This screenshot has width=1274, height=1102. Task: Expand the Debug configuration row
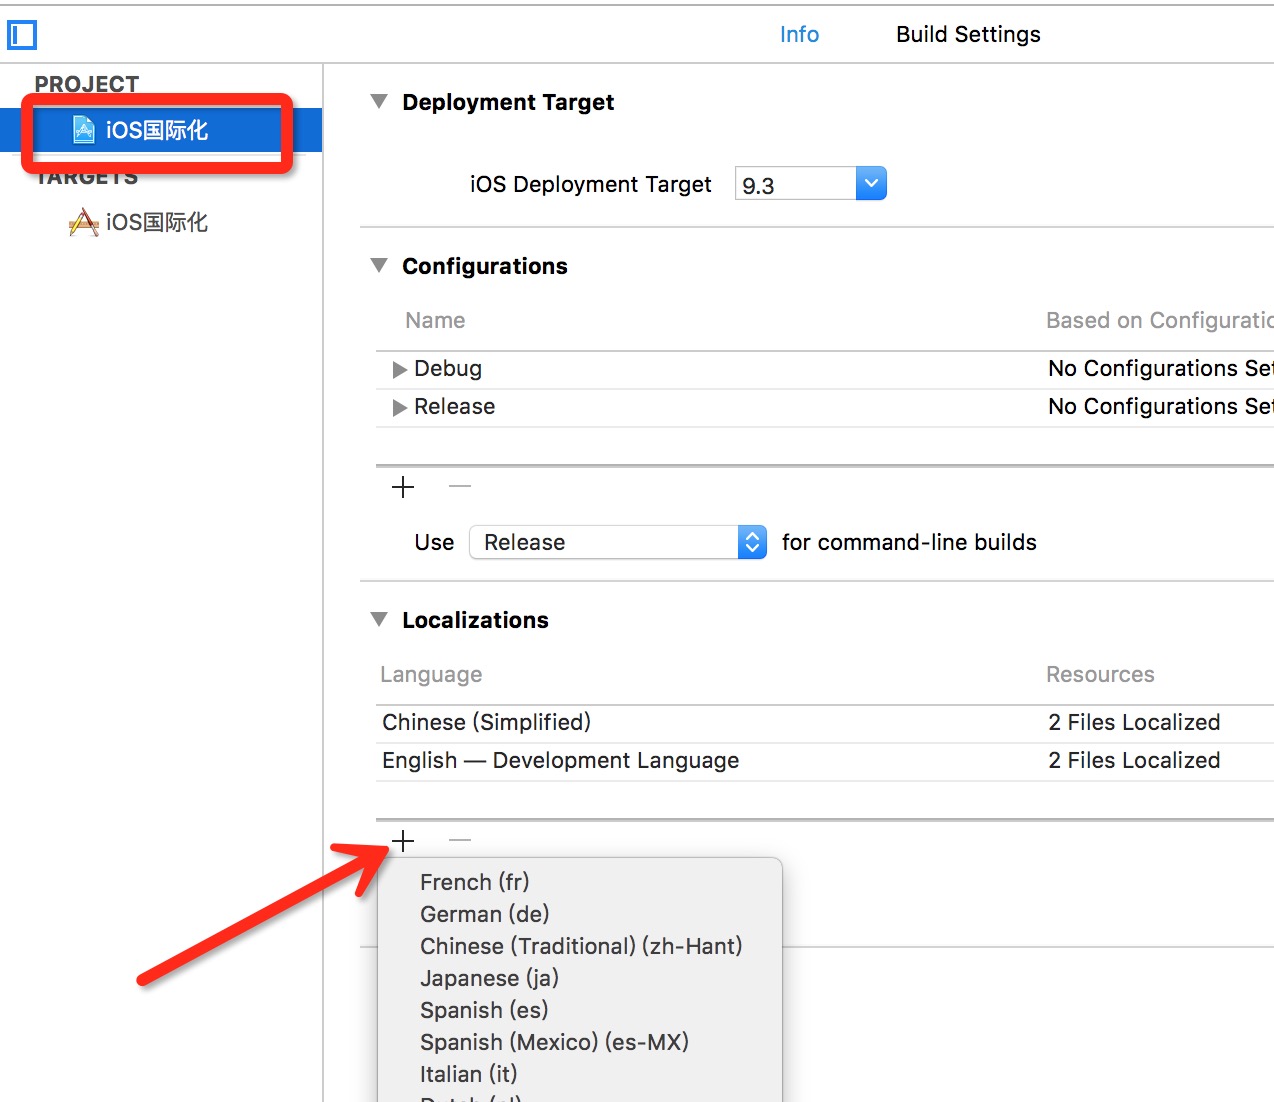point(400,369)
